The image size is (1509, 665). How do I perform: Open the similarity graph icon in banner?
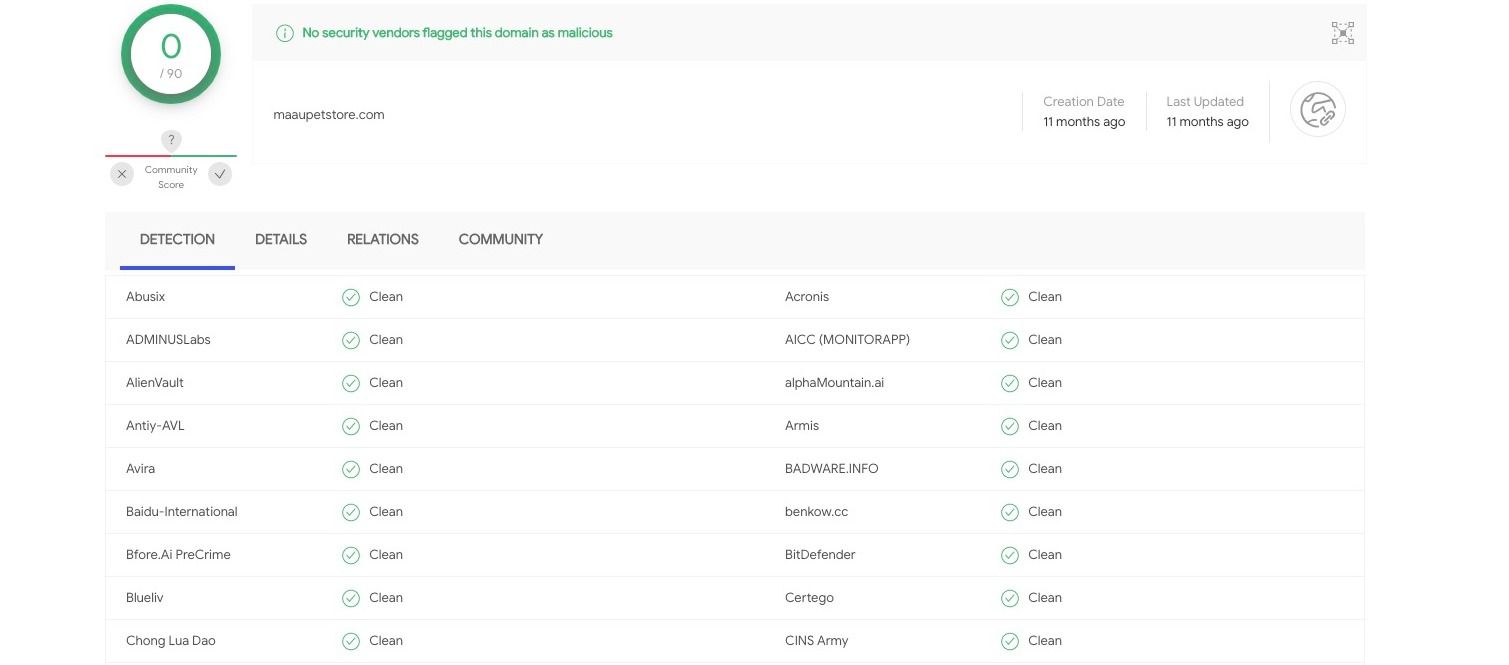tap(1343, 33)
